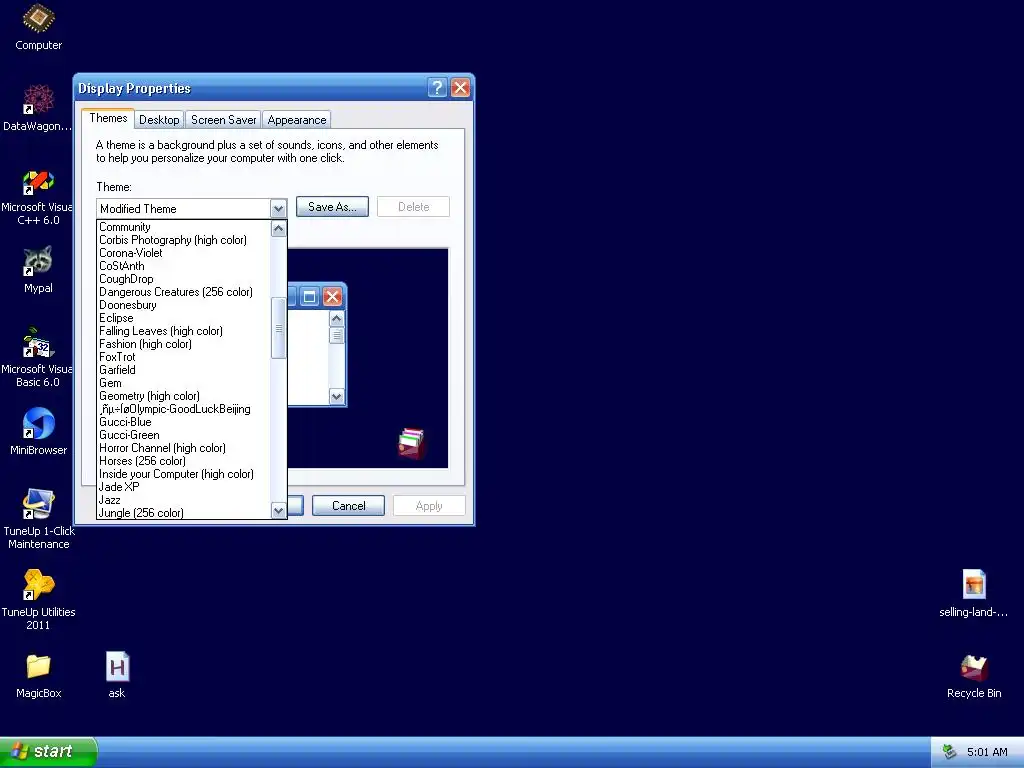The height and width of the screenshot is (768, 1024).
Task: Choose Gucci-Blue theme
Action: click(x=184, y=423)
